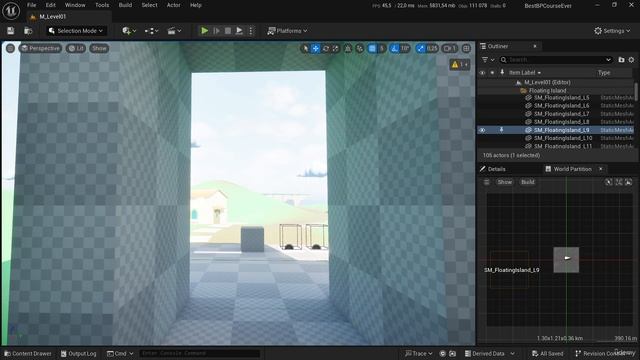Open the Select menu
This screenshot has width=640, height=360.
[x=149, y=5]
